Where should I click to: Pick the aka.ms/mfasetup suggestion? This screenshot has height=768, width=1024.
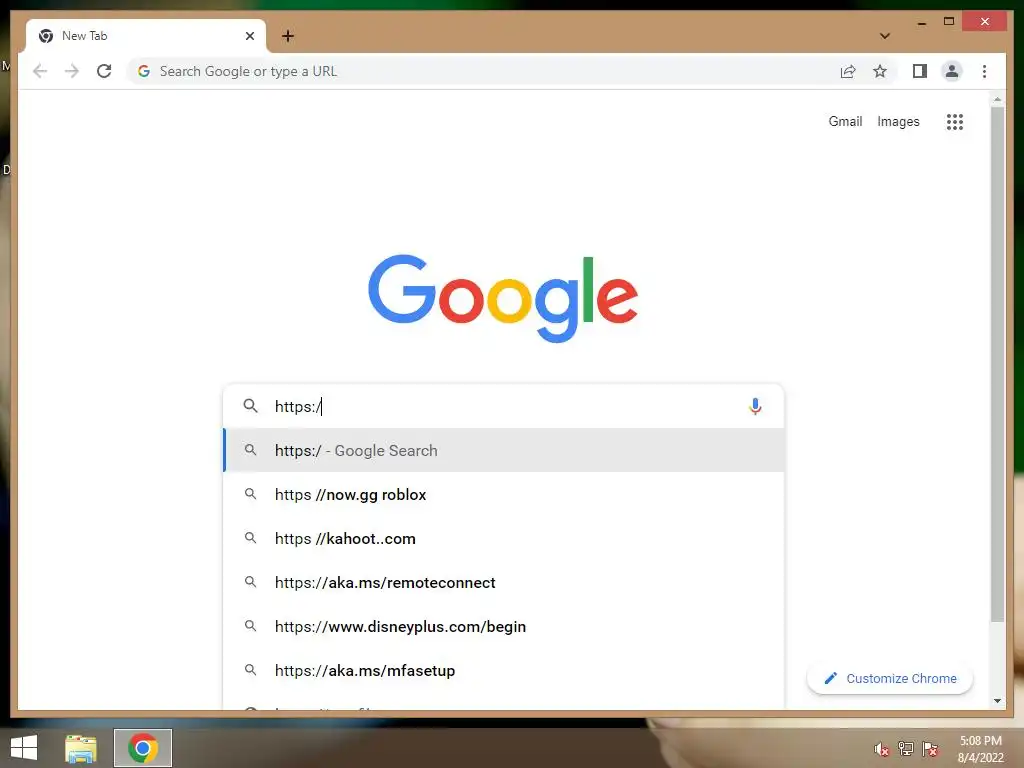coord(504,671)
